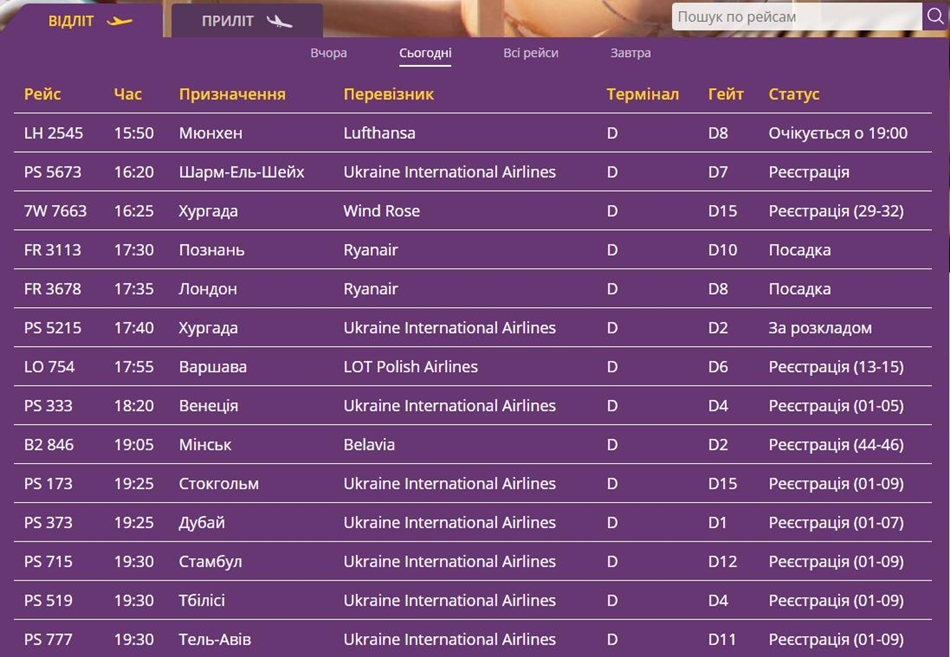950x657 pixels.
Task: Select flight PS 333
Action: coord(473,405)
